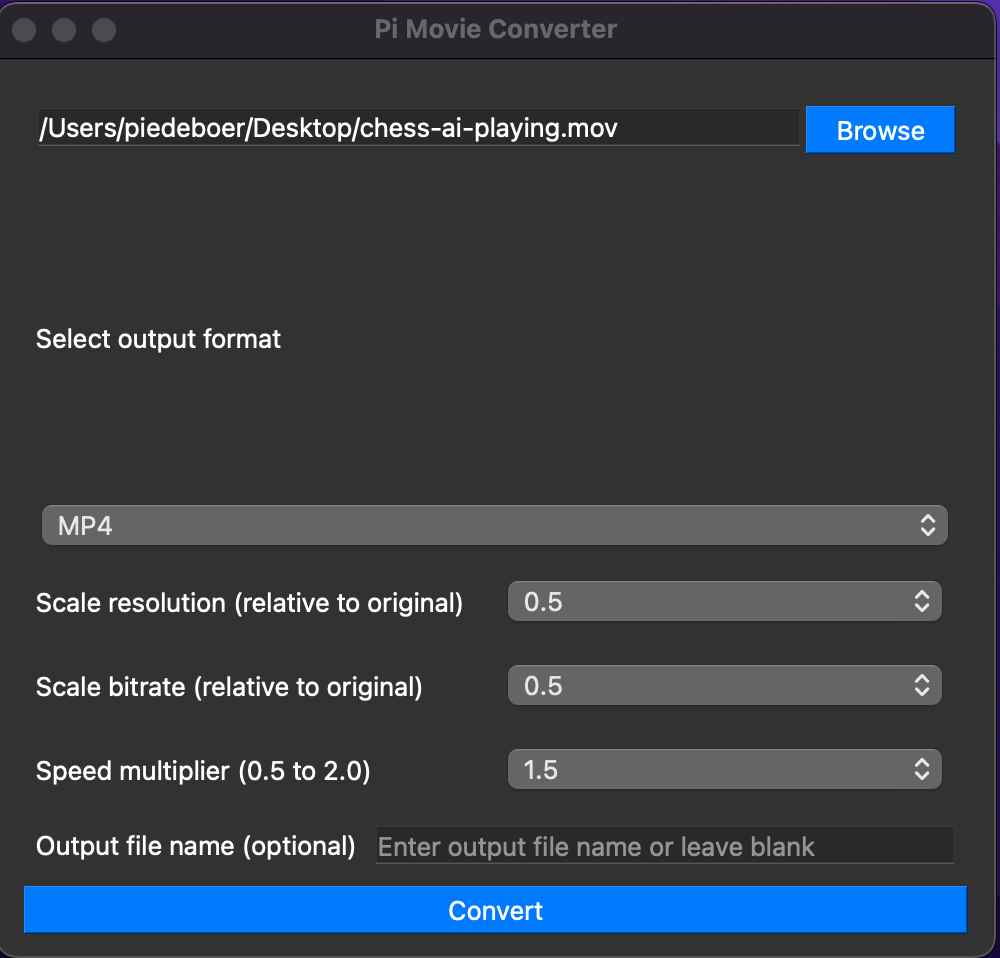Click the Select output format label
This screenshot has width=1000, height=958.
pyautogui.click(x=158, y=339)
